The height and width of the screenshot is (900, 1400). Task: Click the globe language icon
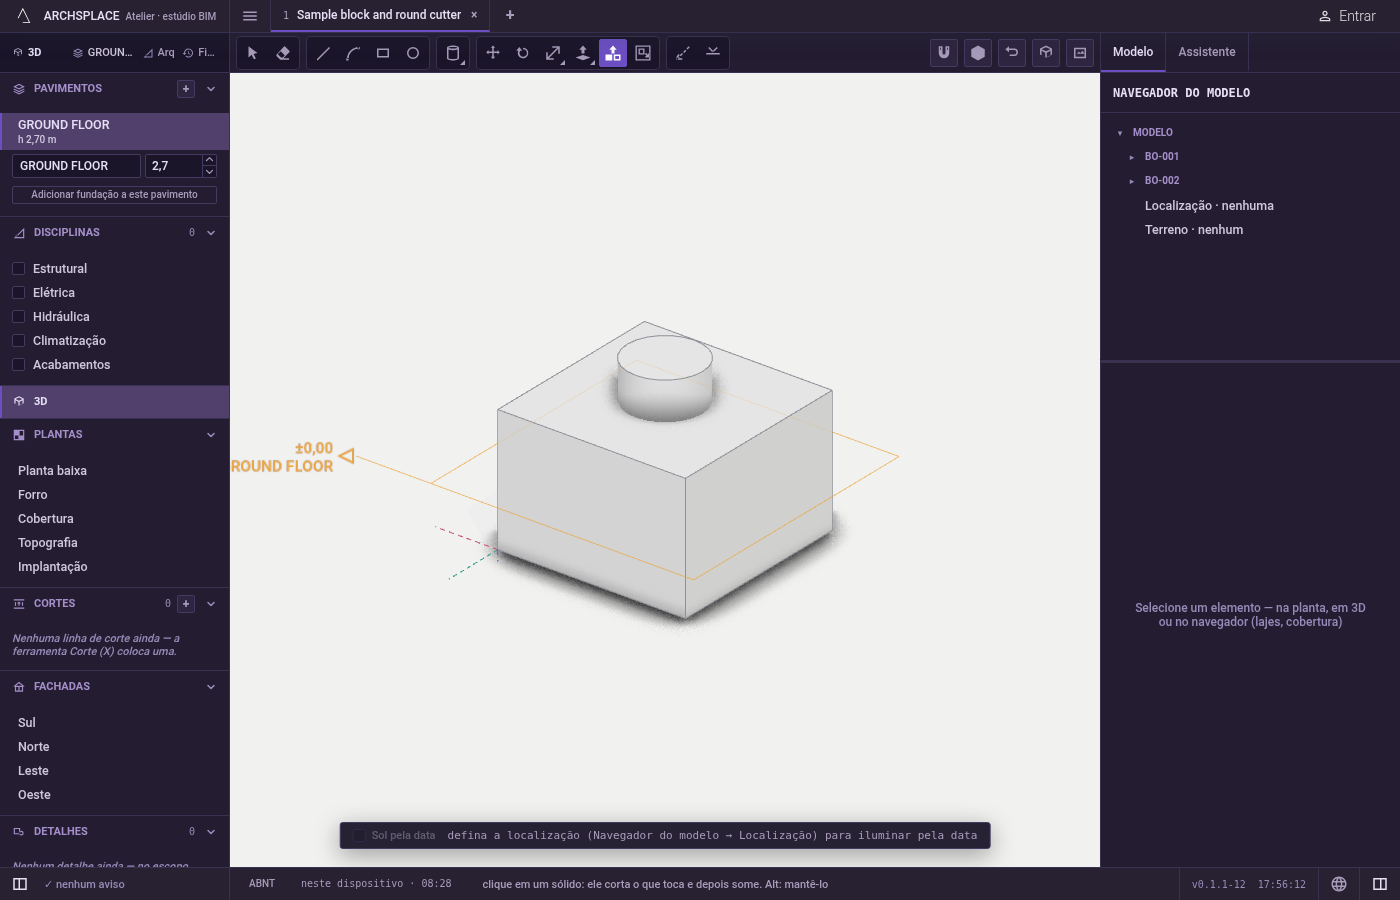click(1339, 884)
